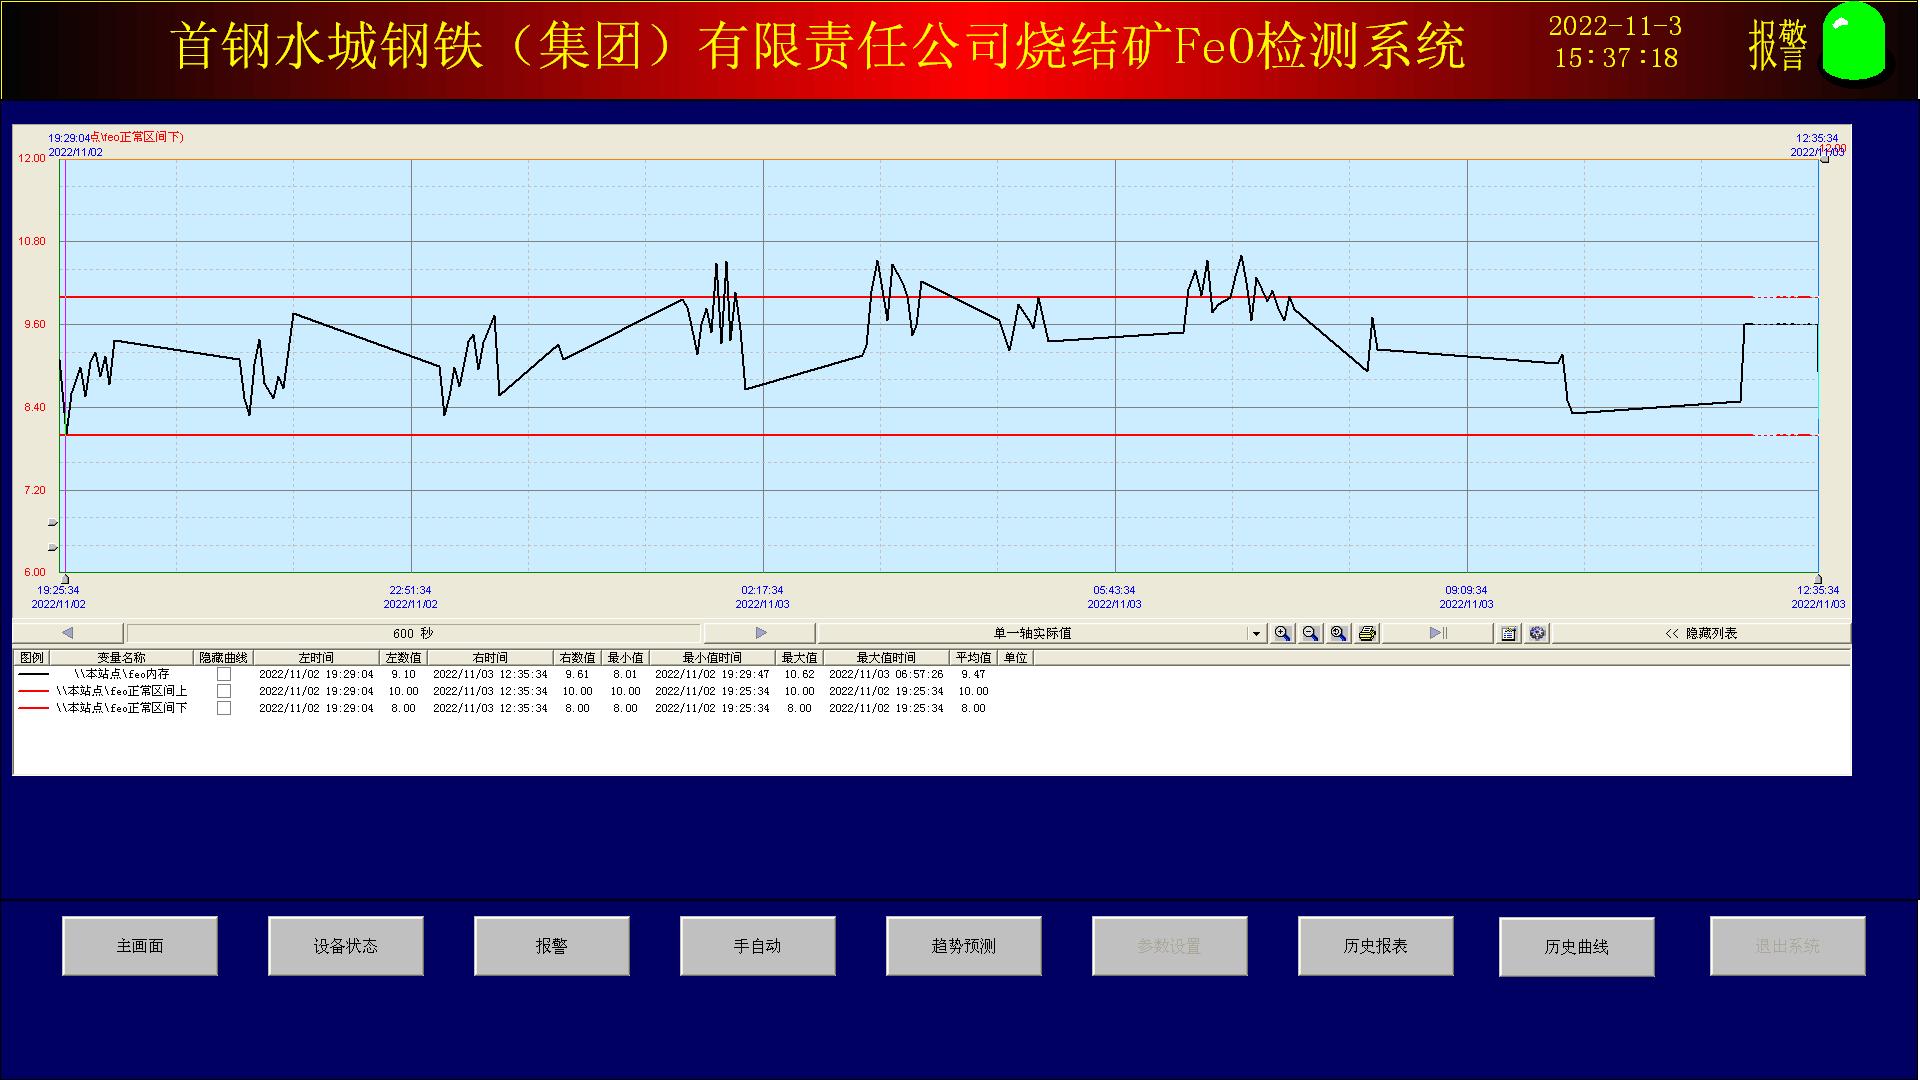This screenshot has height=1080, width=1920.
Task: Open 历史报表 history report
Action: (1376, 946)
